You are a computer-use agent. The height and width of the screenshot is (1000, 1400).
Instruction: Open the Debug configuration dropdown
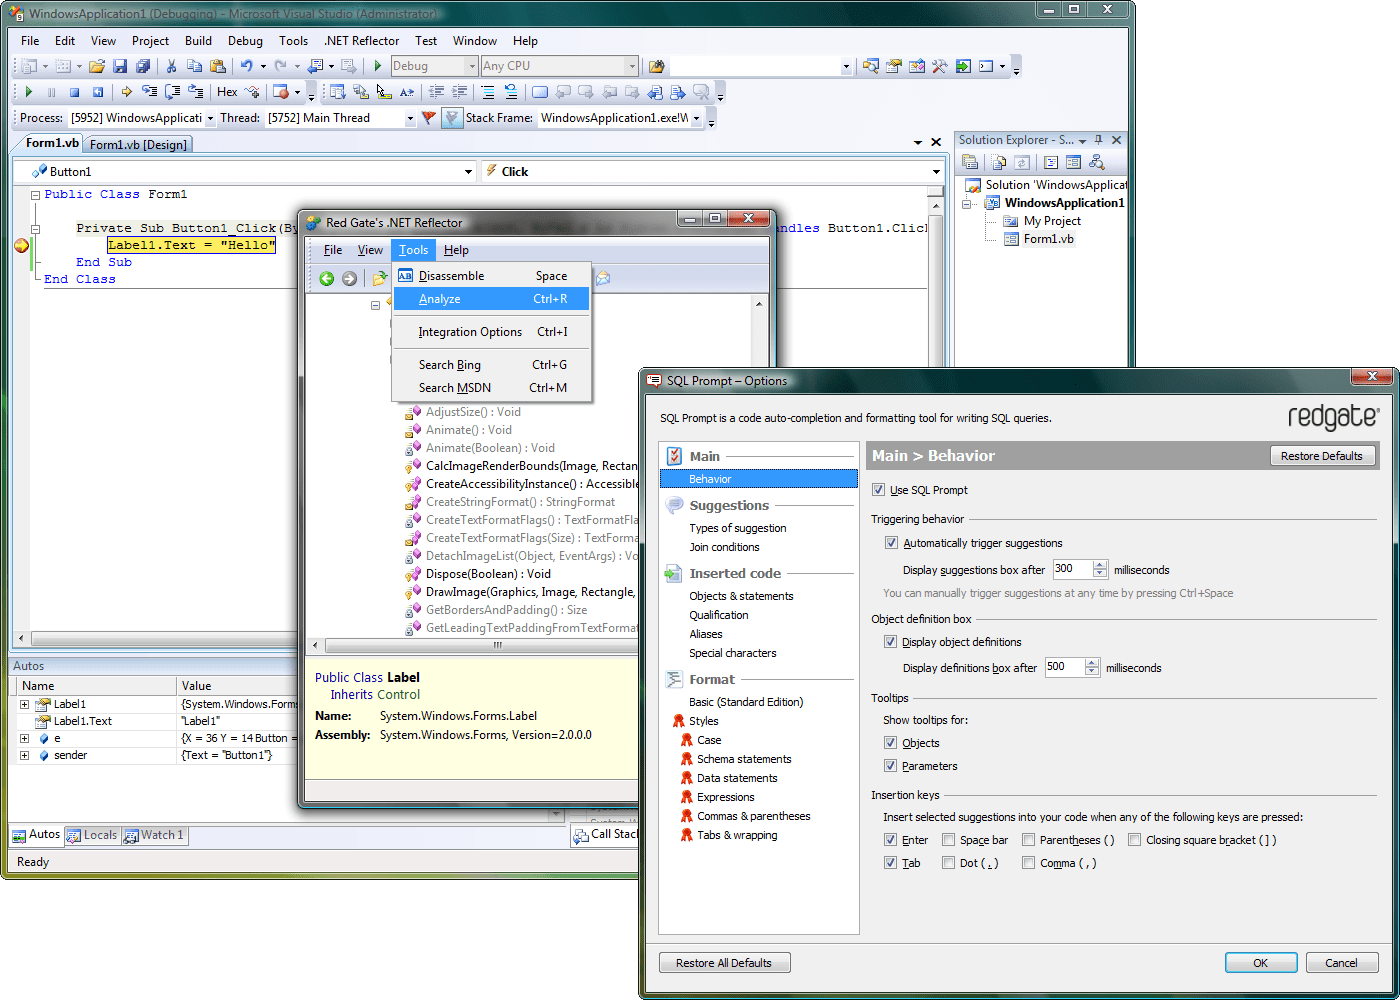pyautogui.click(x=472, y=66)
